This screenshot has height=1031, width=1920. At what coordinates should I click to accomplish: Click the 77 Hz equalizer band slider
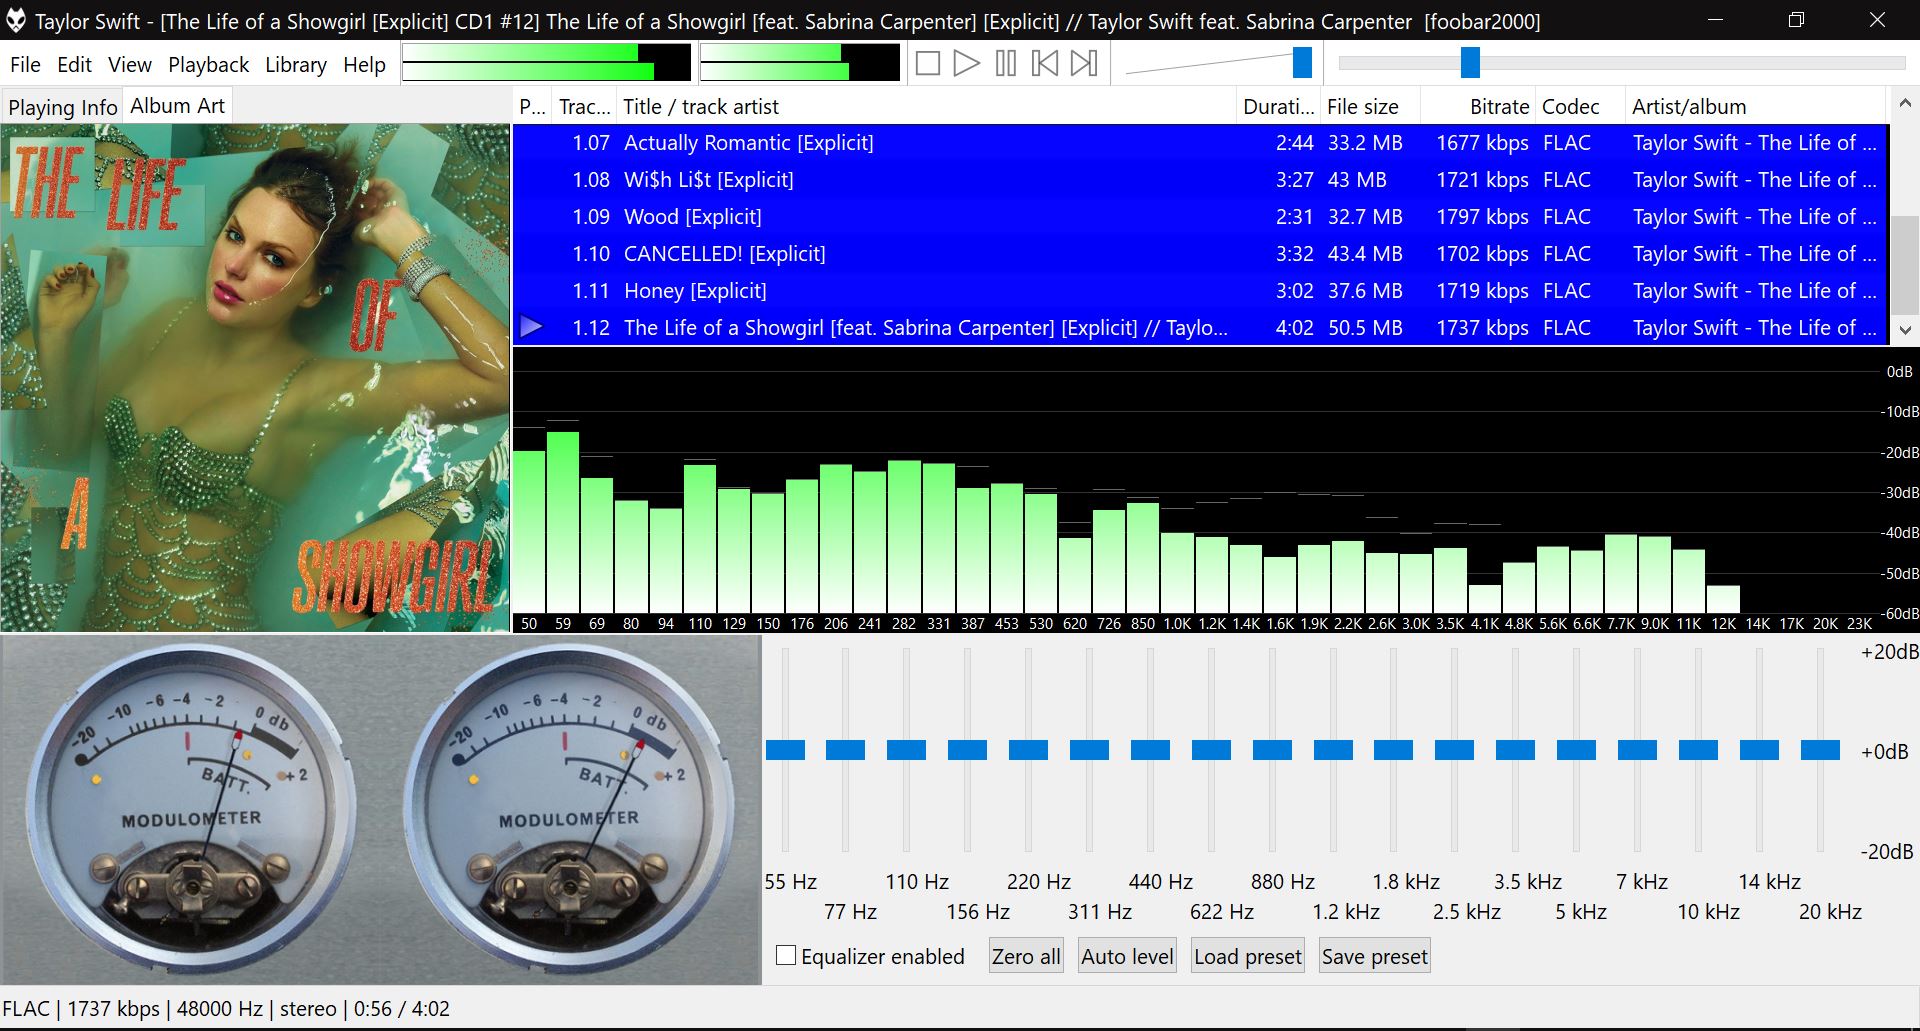point(846,750)
